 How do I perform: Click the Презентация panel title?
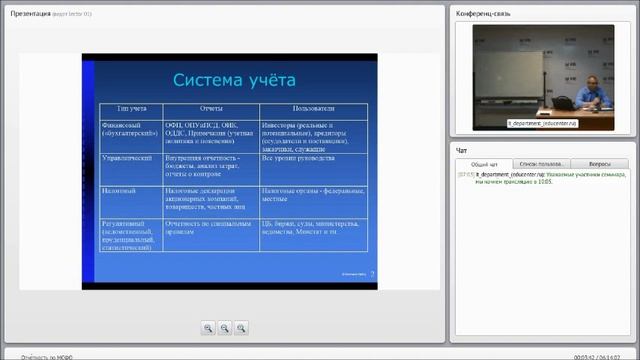pos(30,13)
